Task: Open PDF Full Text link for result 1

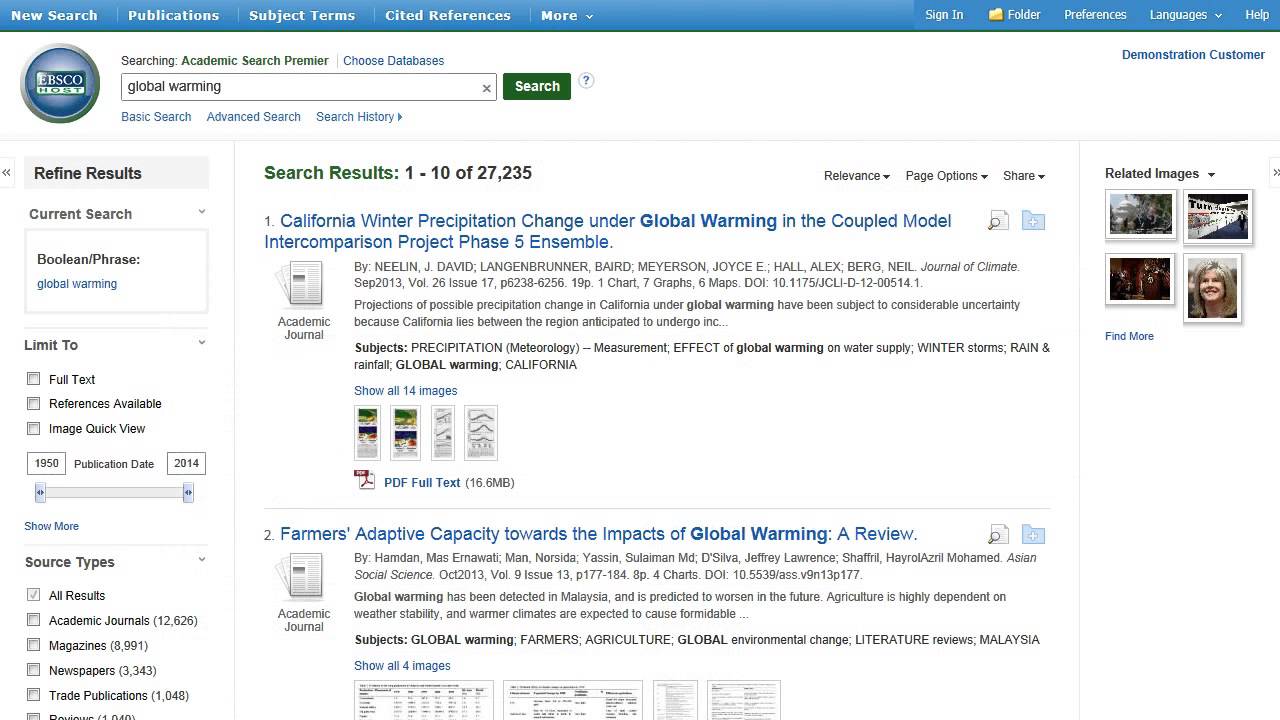Action: [422, 483]
